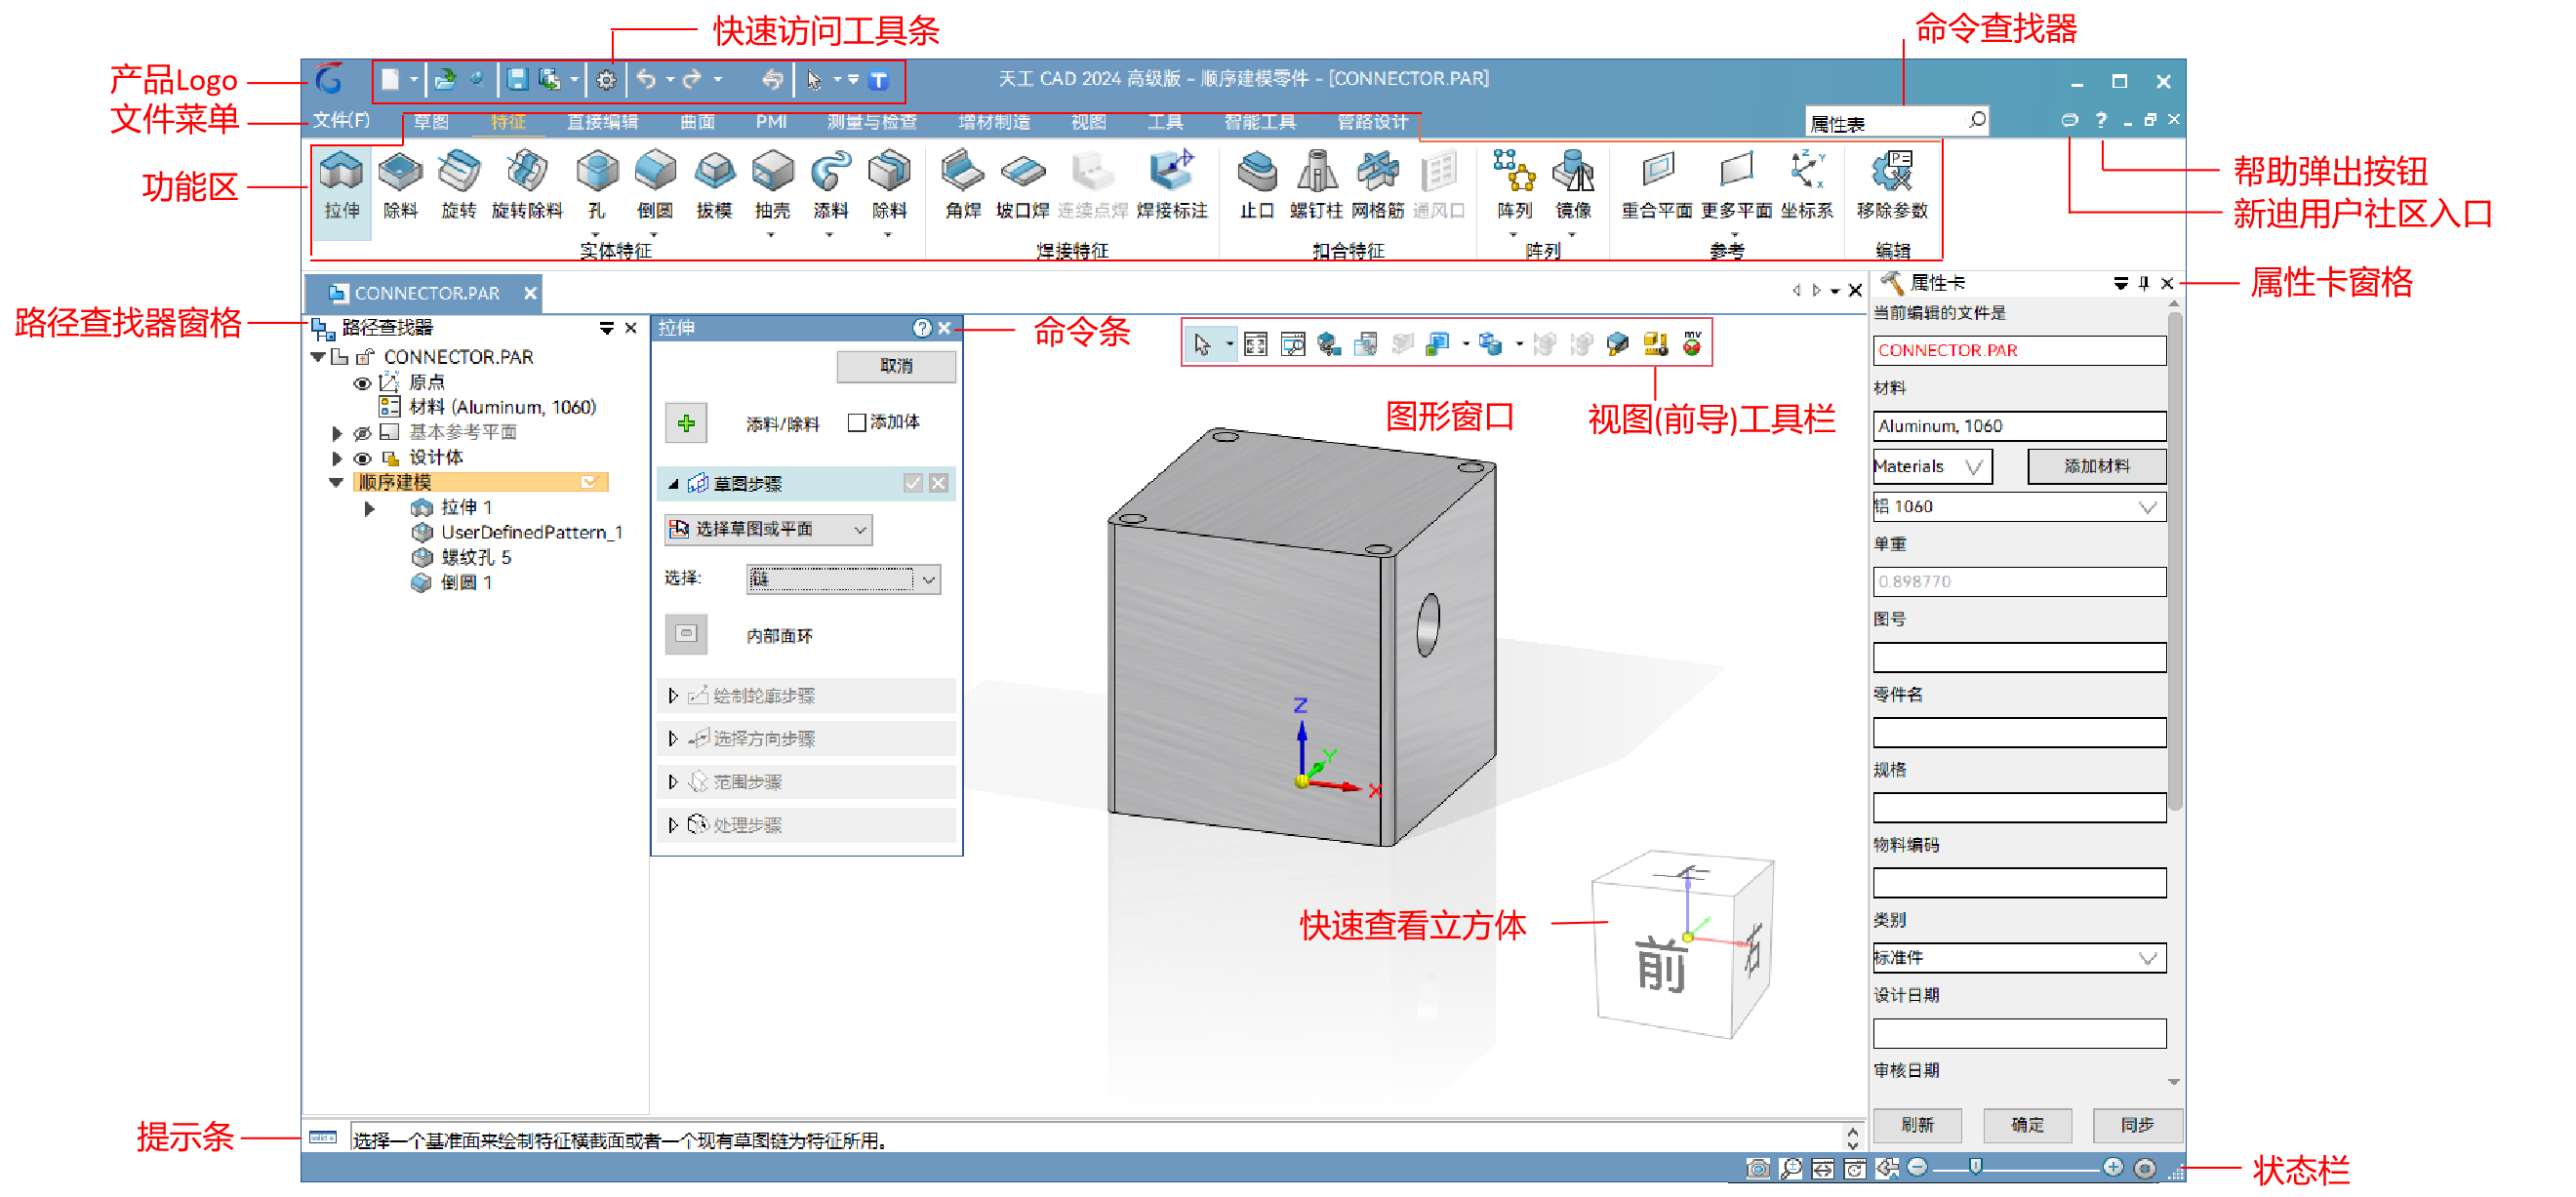Click the 同步 button

2137,1124
